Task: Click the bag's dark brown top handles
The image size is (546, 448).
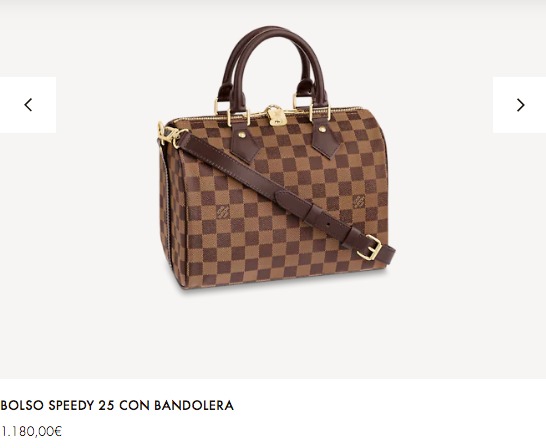Action: coord(273,68)
